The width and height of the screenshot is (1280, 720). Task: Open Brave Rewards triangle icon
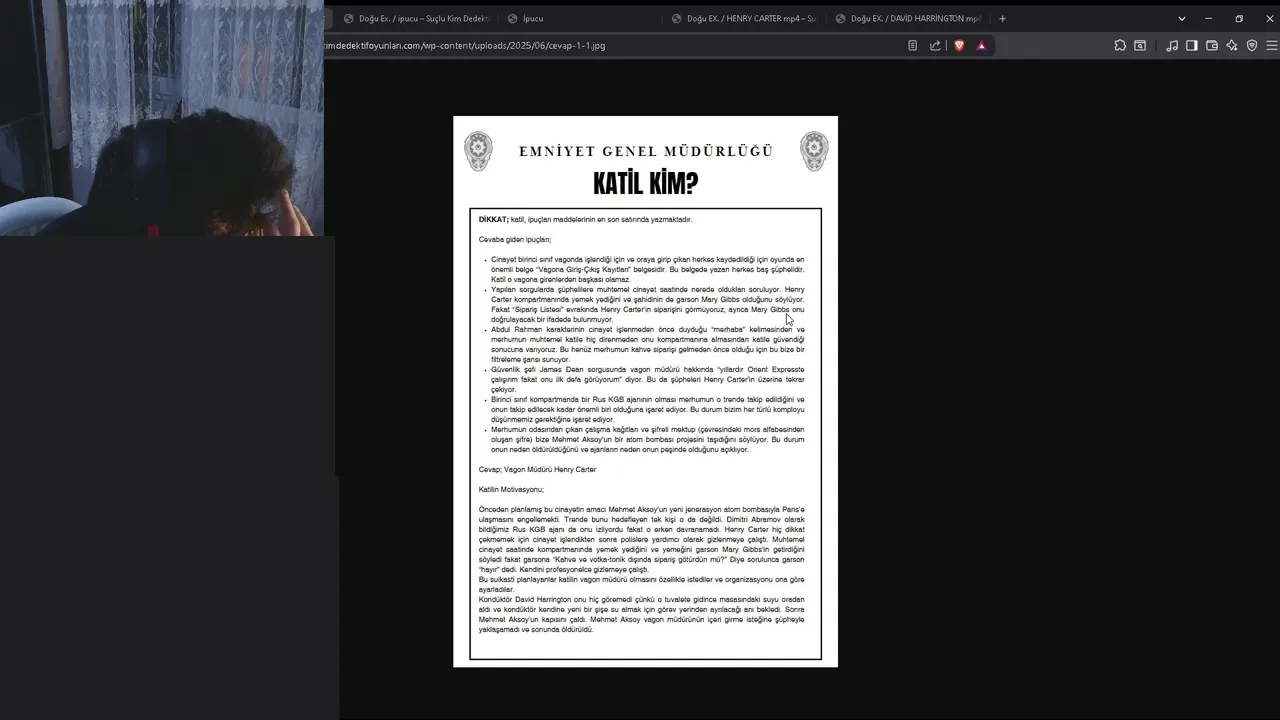(981, 45)
